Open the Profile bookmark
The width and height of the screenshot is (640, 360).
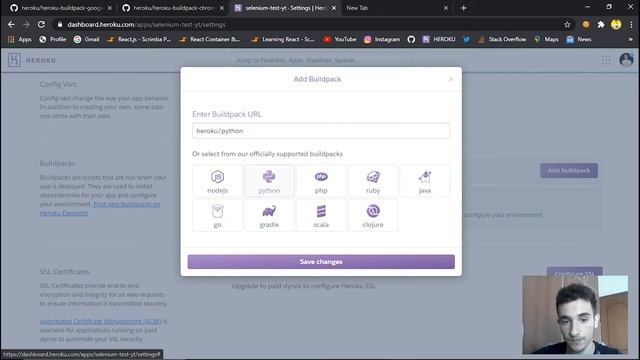pyautogui.click(x=53, y=39)
